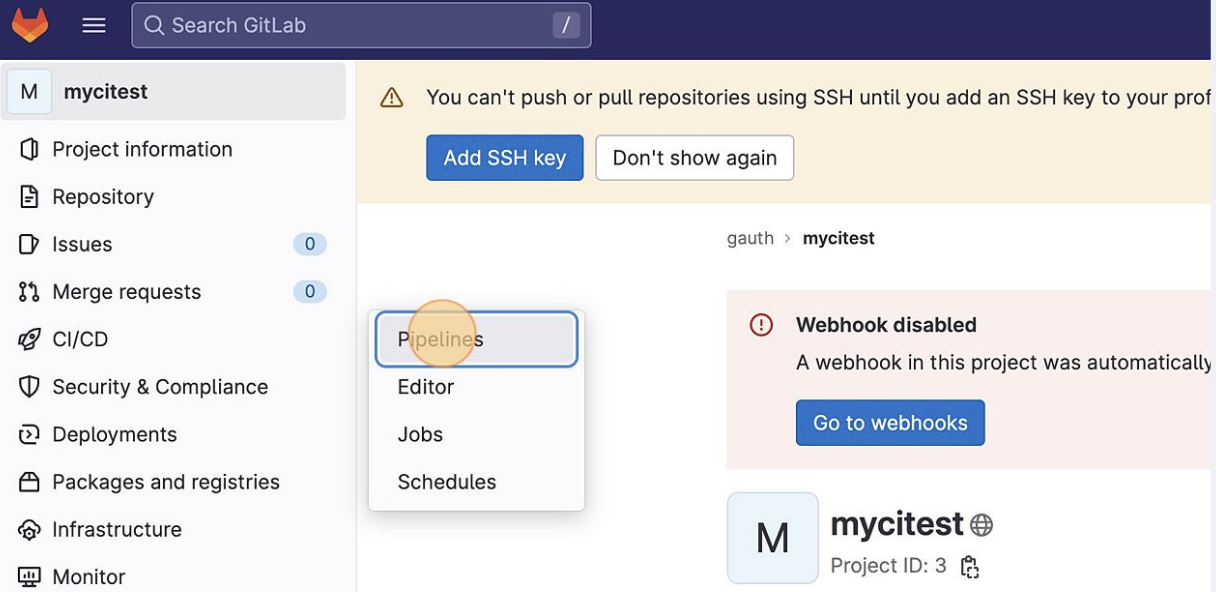Click the M project avatar in sidebar
The width and height of the screenshot is (1216, 592).
[29, 92]
